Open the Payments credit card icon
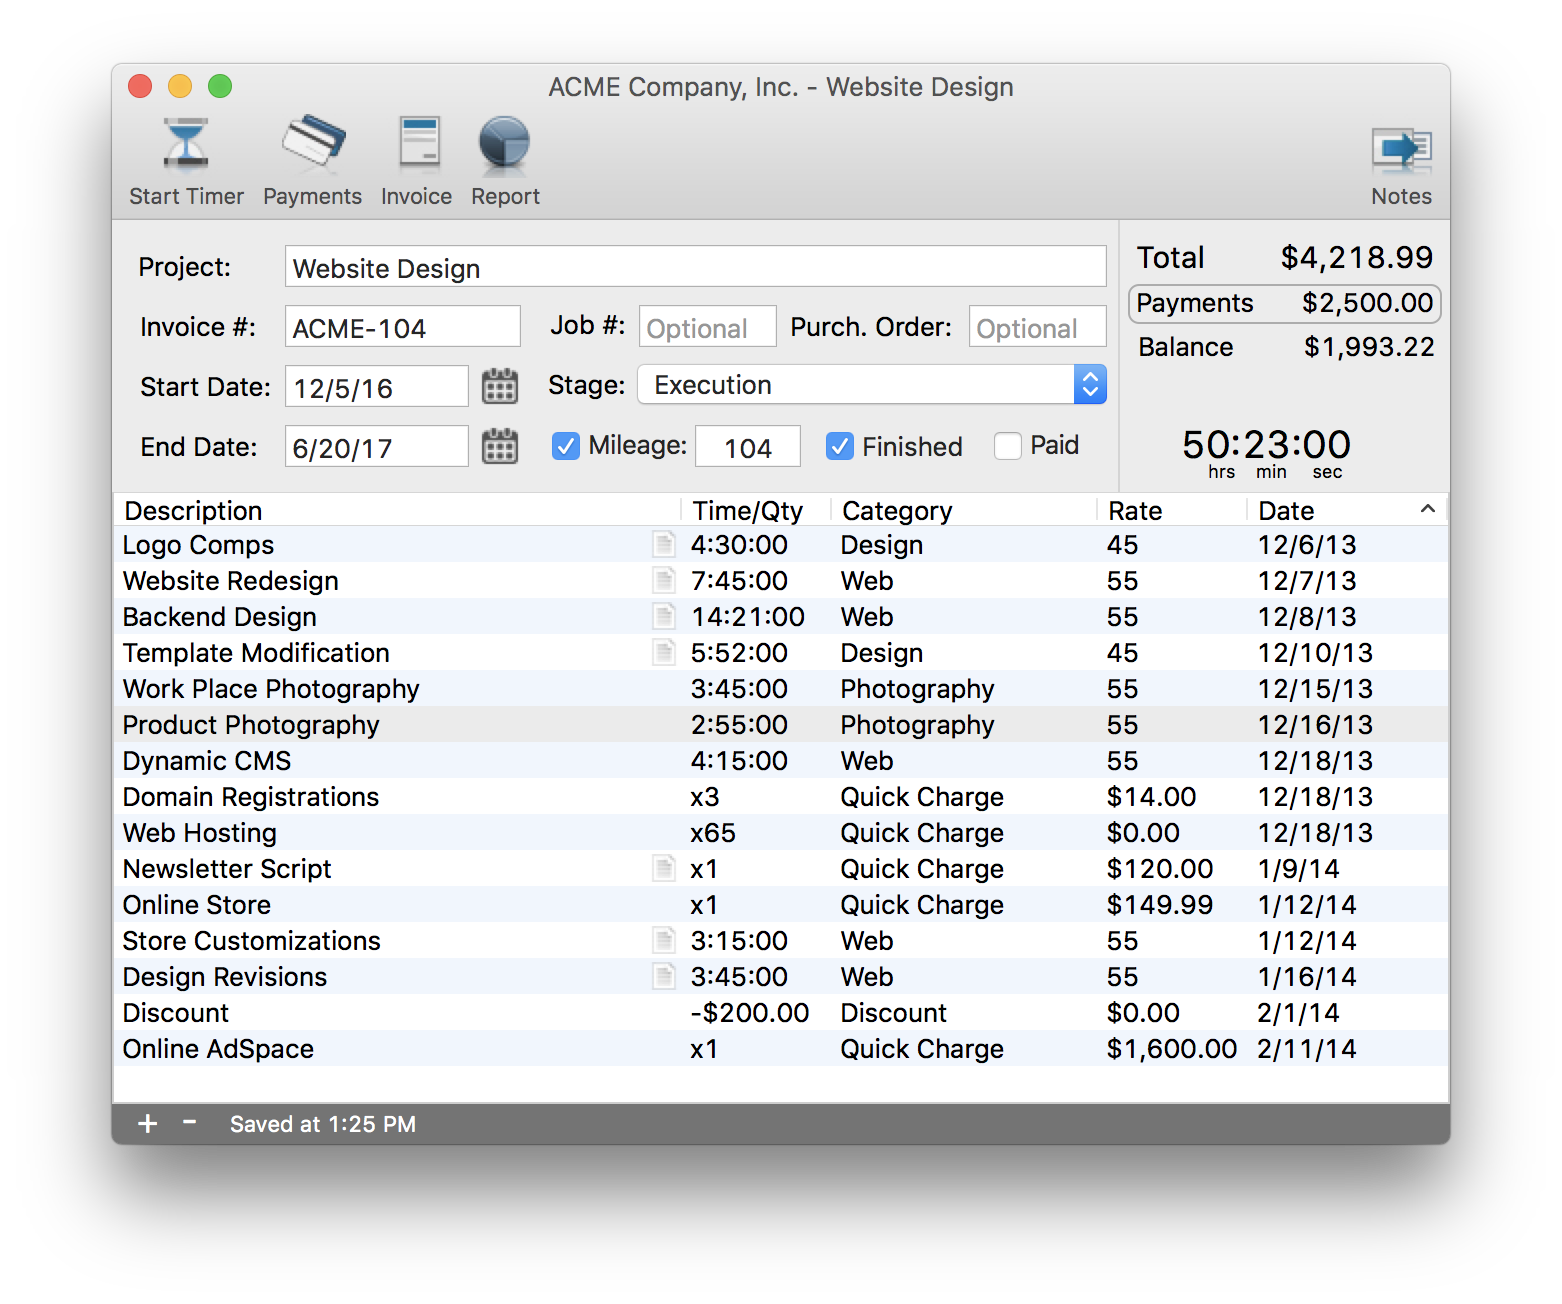This screenshot has width=1562, height=1304. [313, 141]
